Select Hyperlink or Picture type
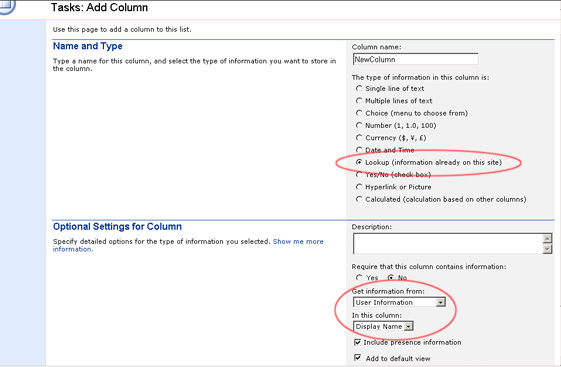Screen dimensions: 561x367 pos(359,187)
